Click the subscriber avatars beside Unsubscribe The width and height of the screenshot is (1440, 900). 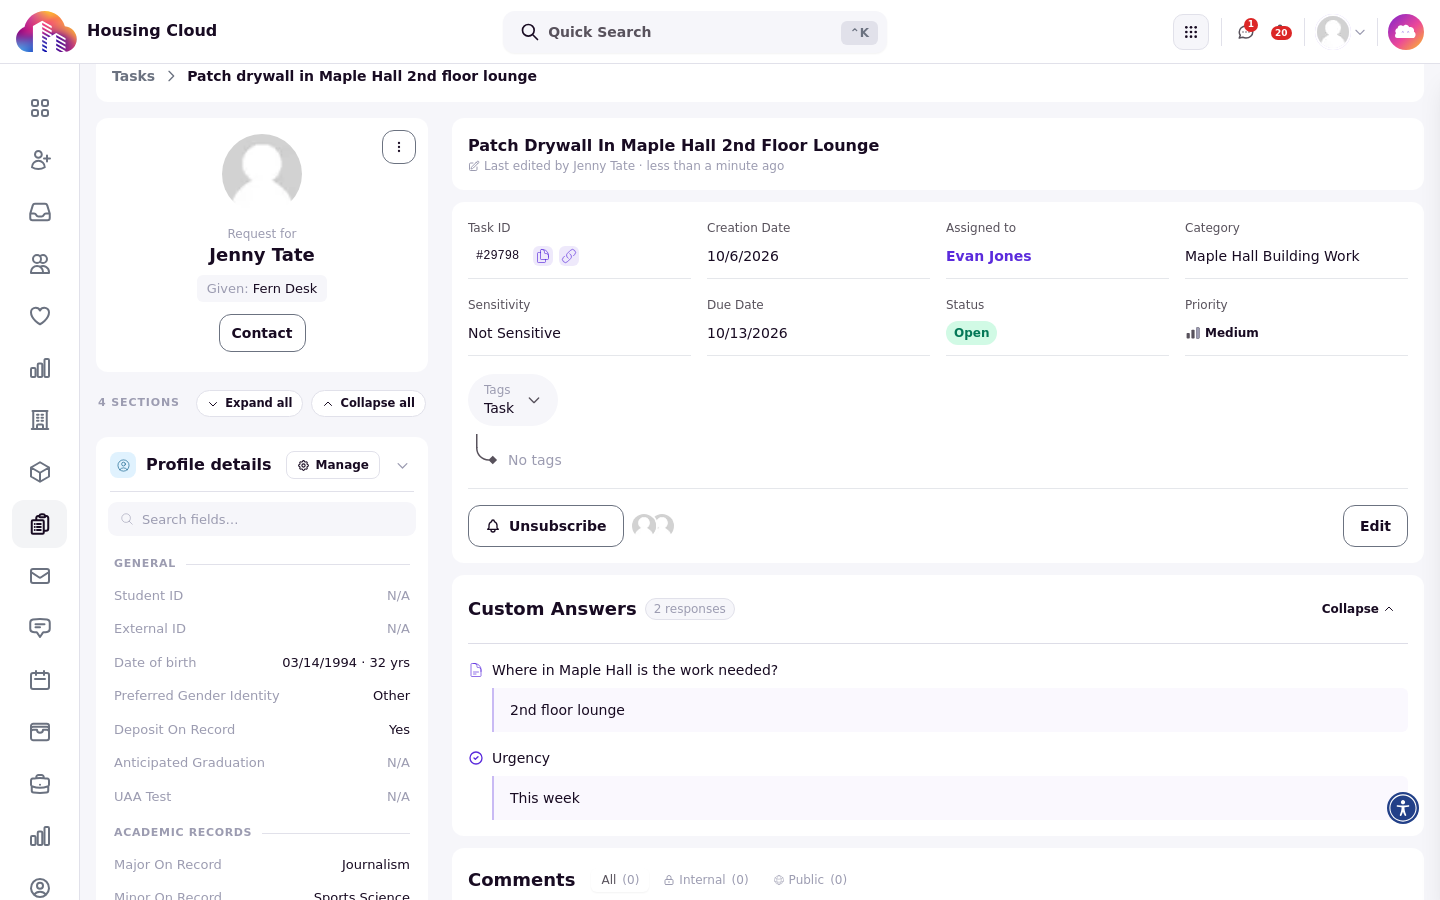[x=653, y=526]
